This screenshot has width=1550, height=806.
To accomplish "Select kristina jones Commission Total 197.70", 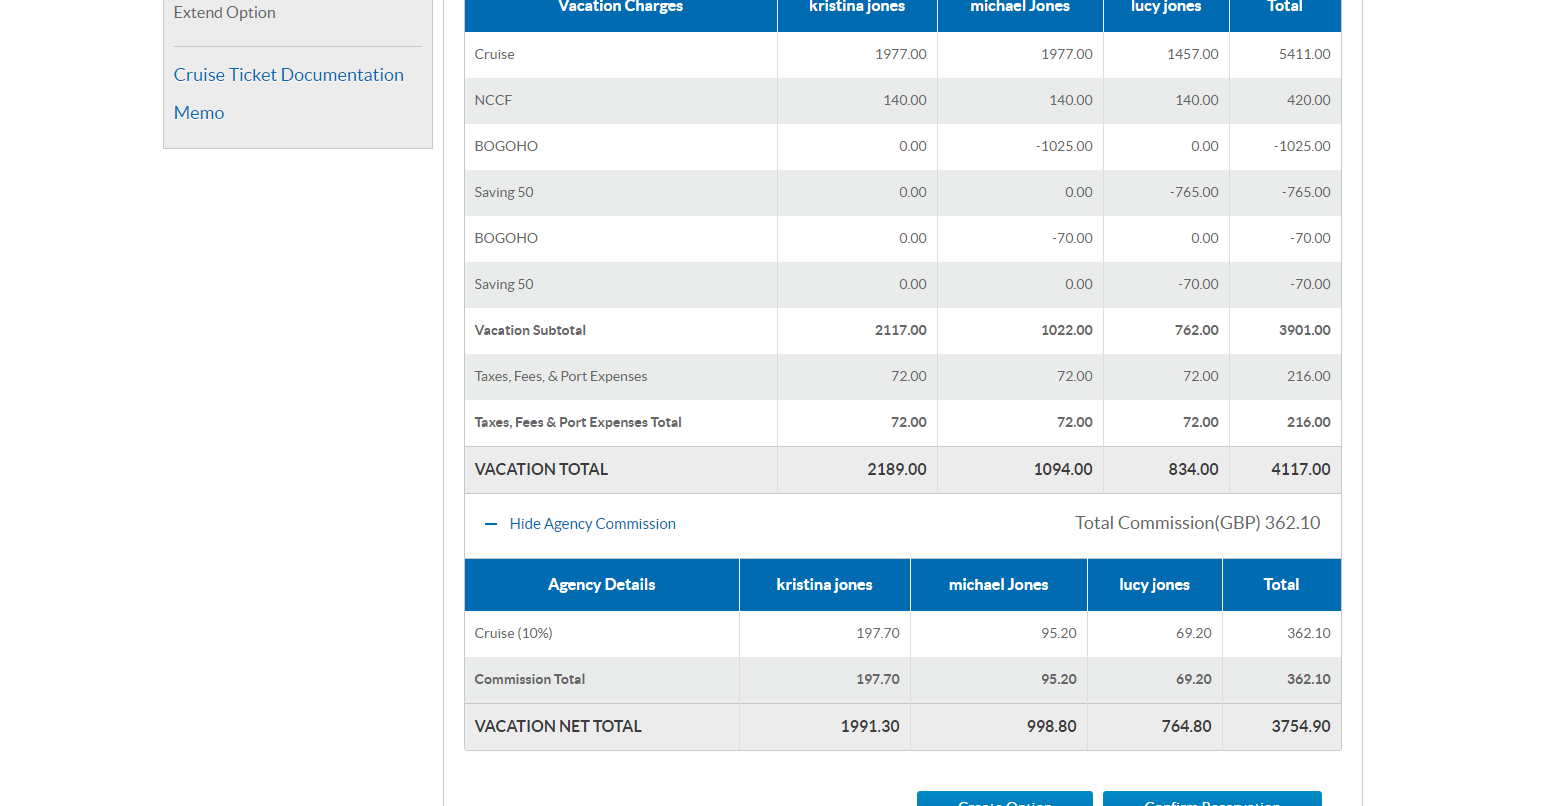I will point(878,680).
